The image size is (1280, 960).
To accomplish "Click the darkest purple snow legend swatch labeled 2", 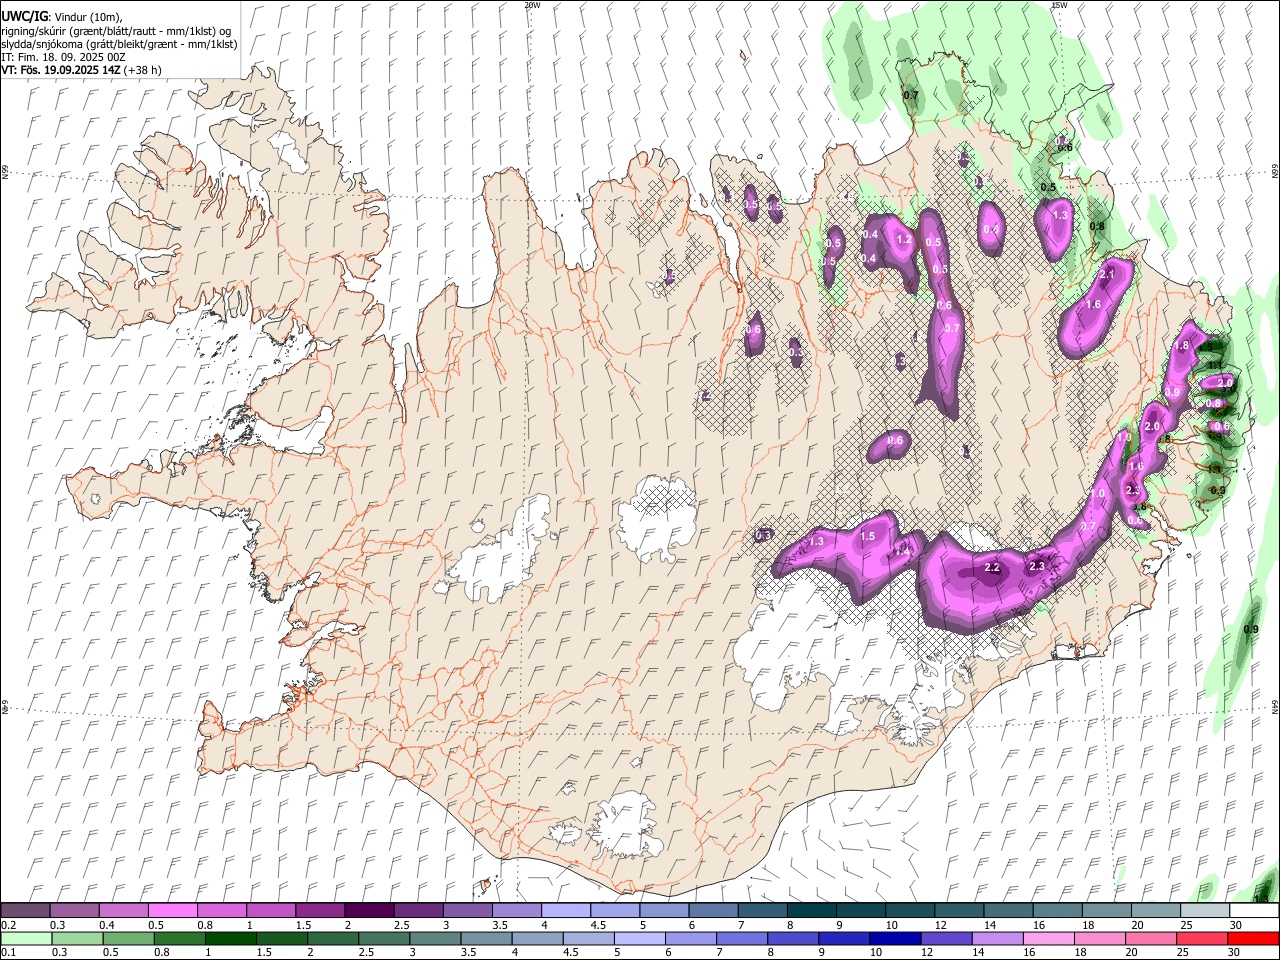I will click(368, 910).
